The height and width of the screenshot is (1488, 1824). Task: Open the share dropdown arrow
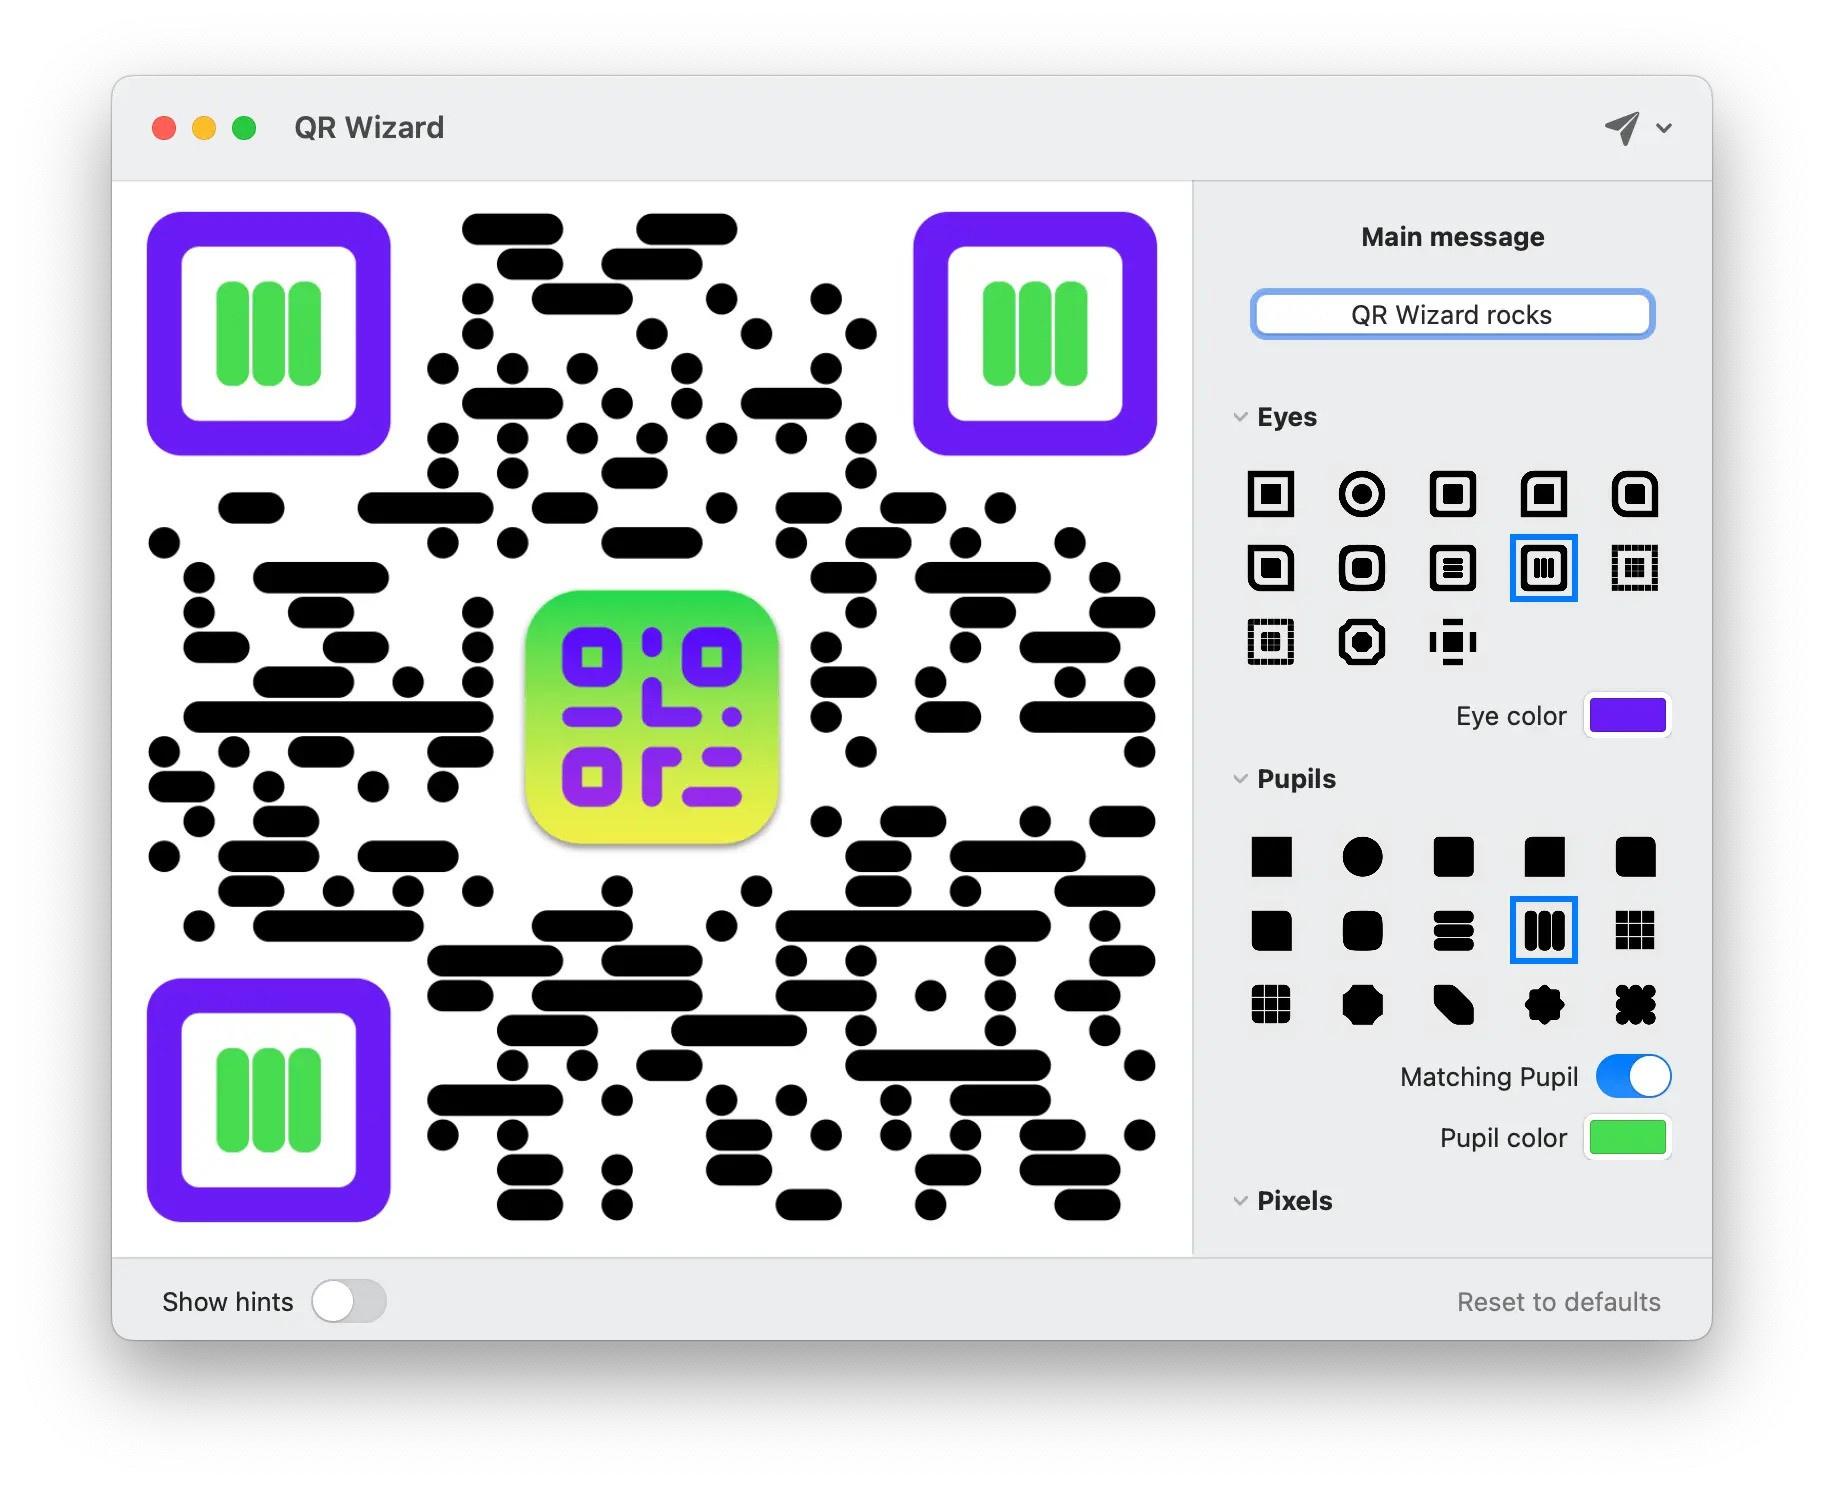pos(1664,128)
